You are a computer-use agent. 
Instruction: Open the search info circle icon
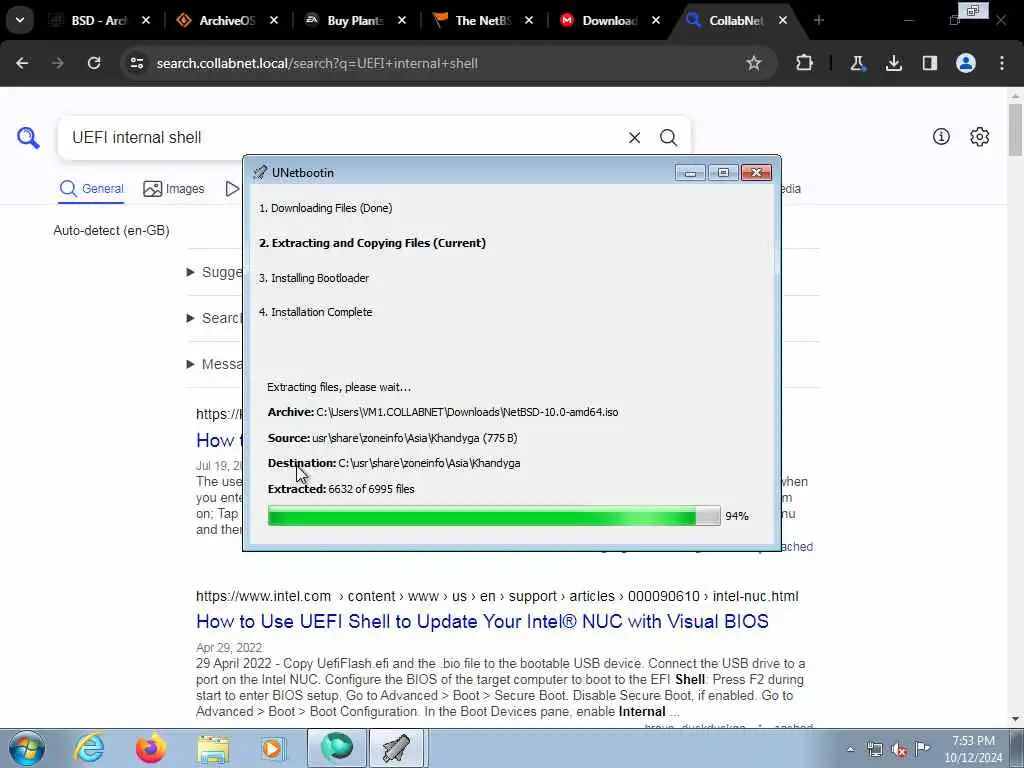point(941,136)
